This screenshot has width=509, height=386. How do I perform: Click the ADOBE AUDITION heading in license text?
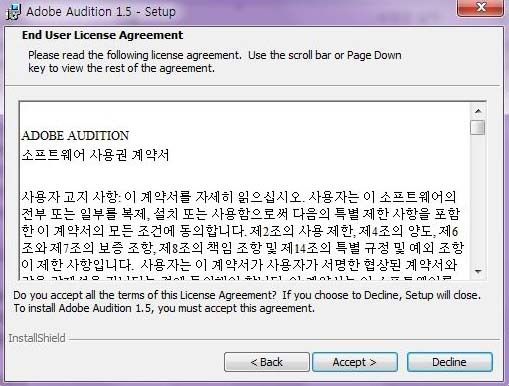point(75,136)
